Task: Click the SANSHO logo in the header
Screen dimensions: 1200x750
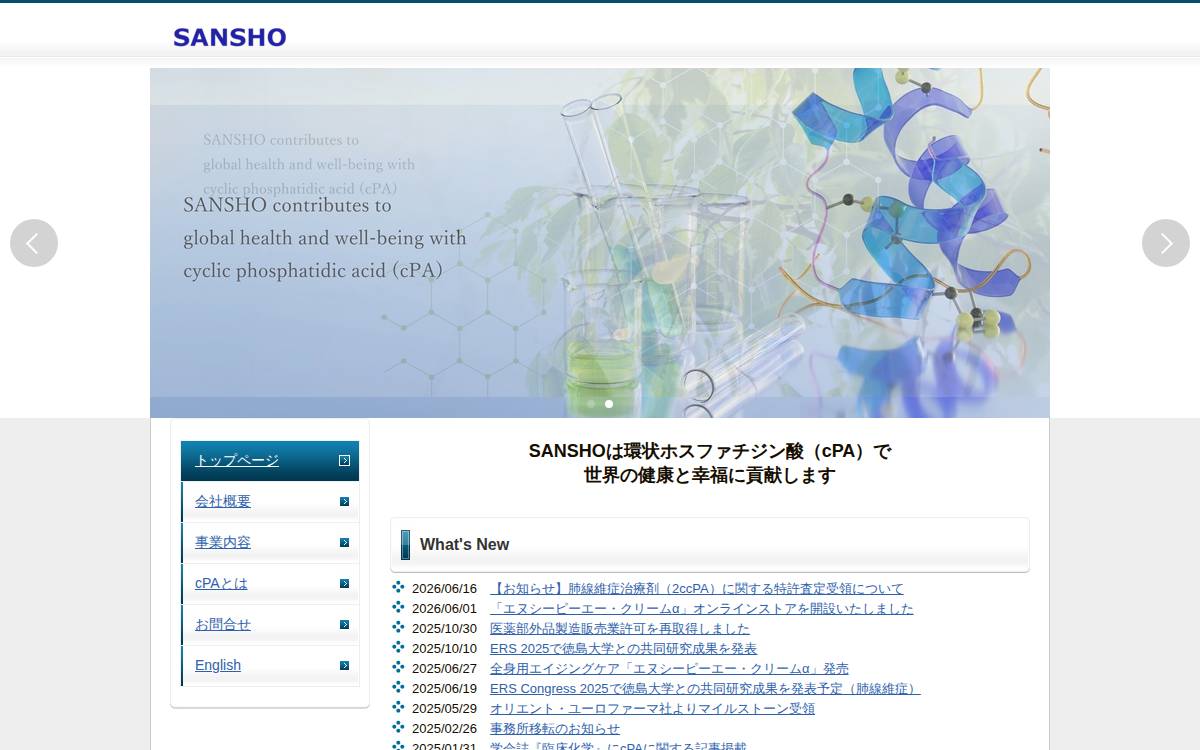Action: 229,37
